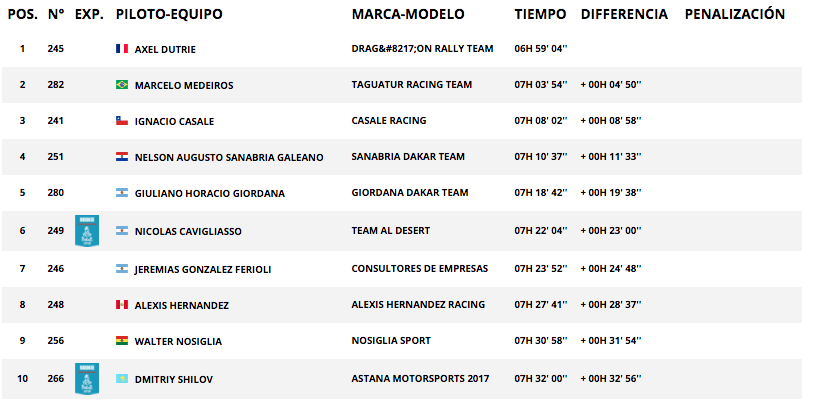
Task: Open Ignacio Casale's entry
Action: (174, 121)
